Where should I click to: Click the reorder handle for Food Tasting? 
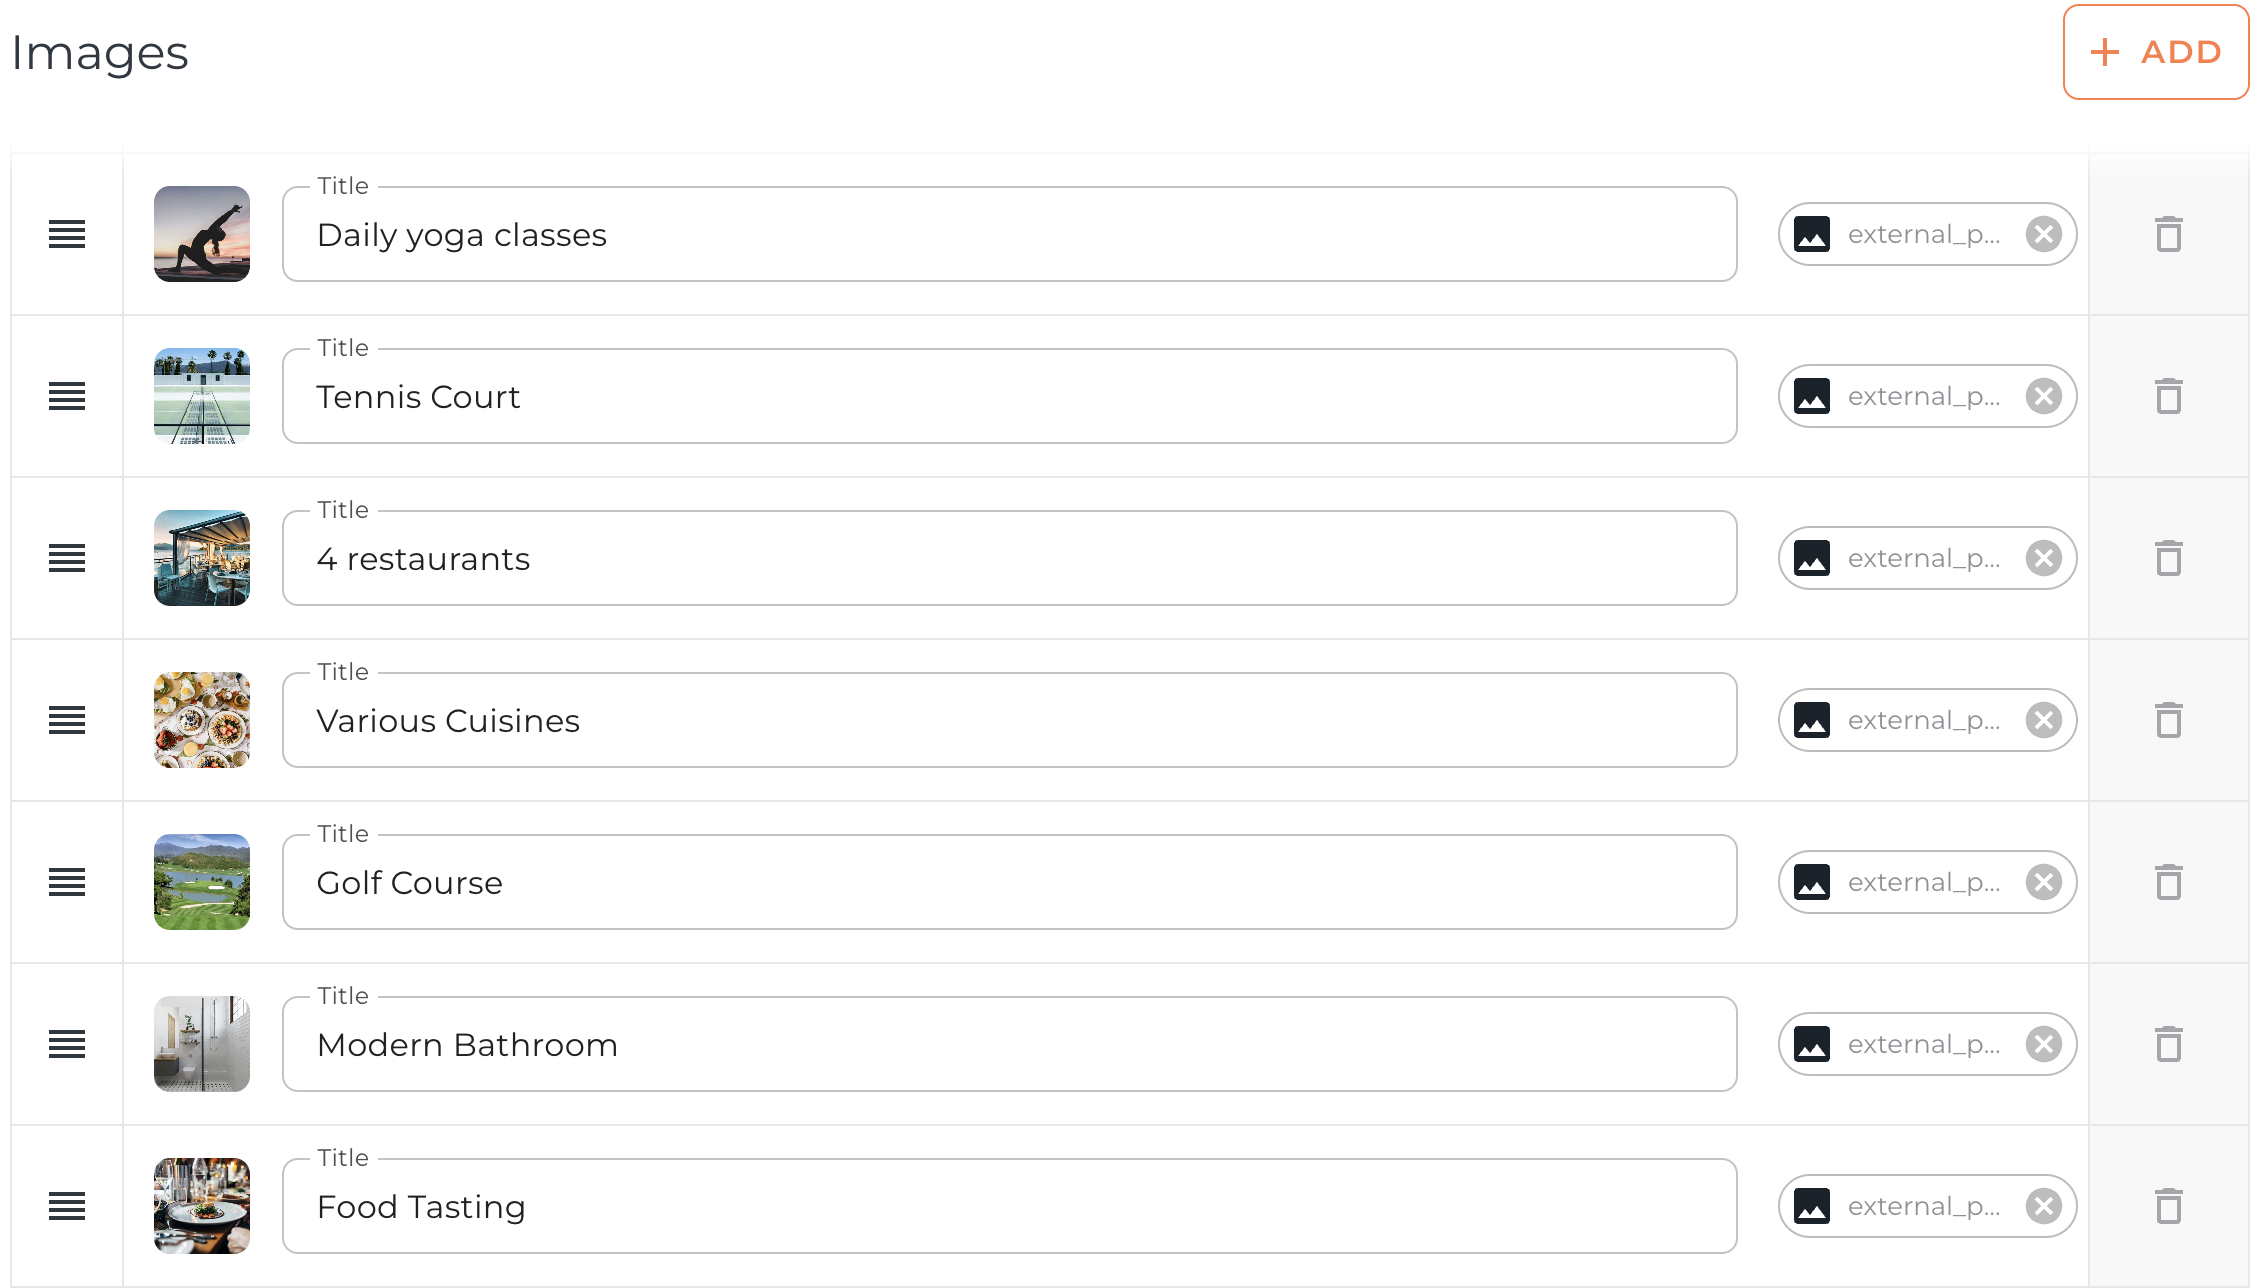pyautogui.click(x=67, y=1207)
